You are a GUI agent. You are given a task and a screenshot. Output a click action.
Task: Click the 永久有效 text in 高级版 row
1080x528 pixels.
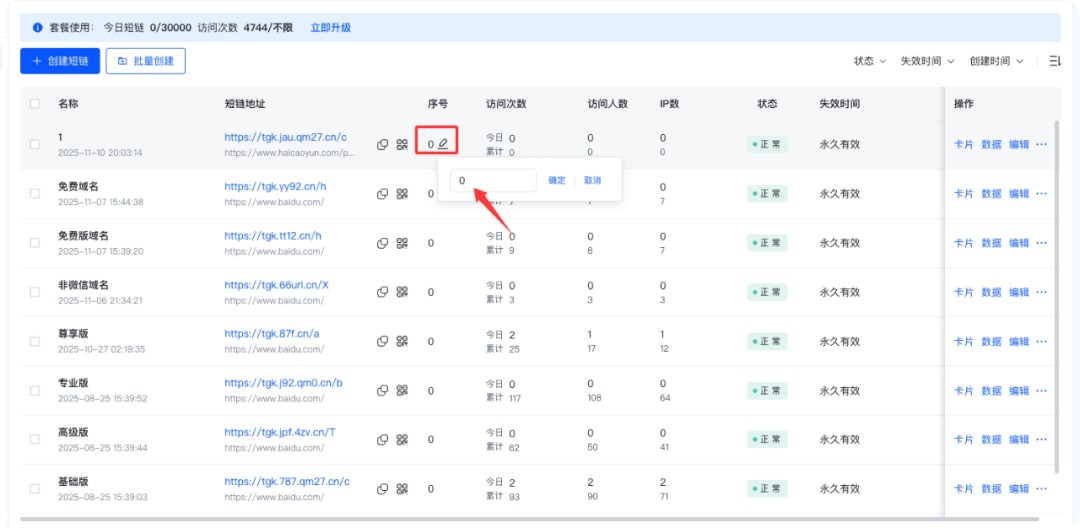[840, 439]
